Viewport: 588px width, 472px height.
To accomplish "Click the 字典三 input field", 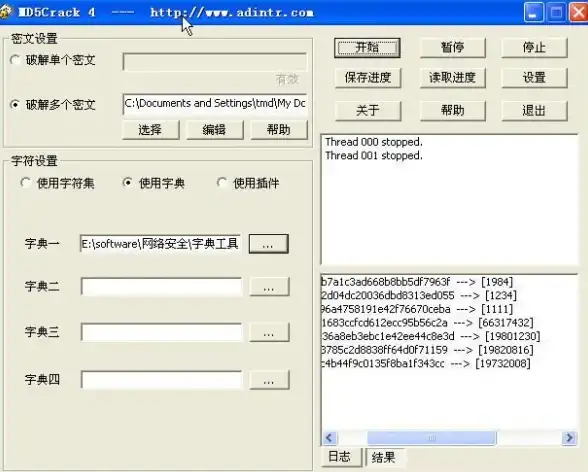I will click(162, 332).
